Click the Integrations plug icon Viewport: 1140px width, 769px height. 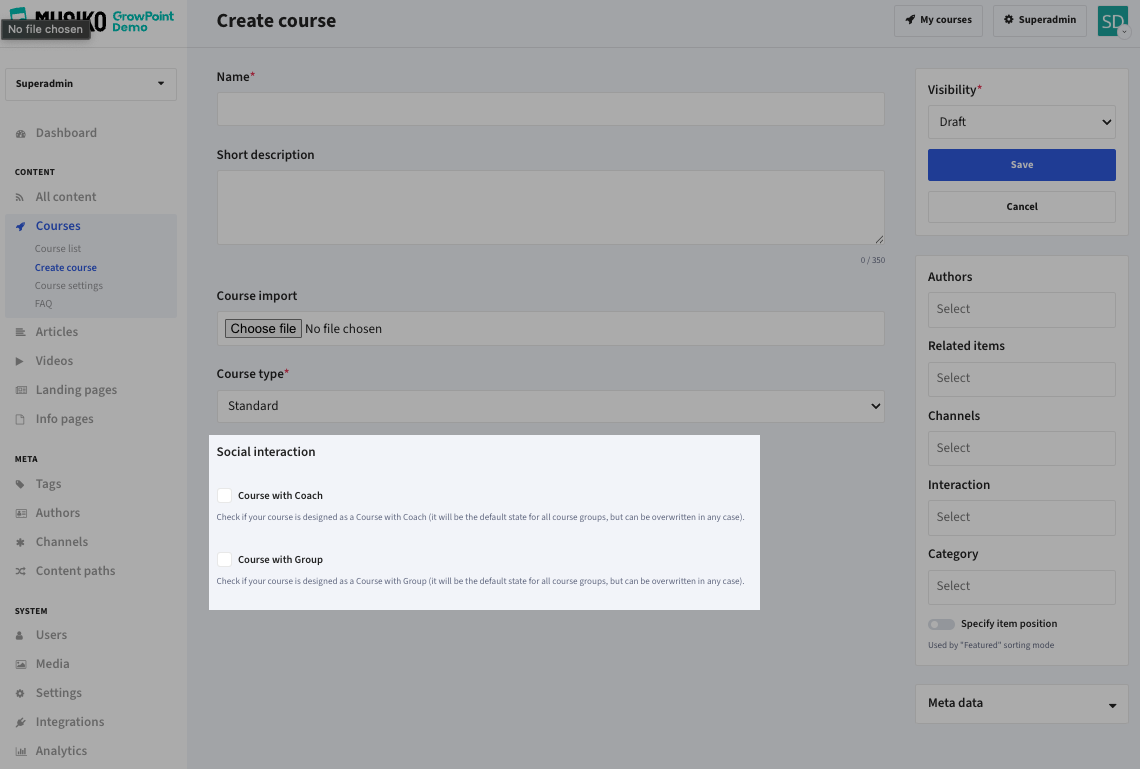[x=20, y=722]
